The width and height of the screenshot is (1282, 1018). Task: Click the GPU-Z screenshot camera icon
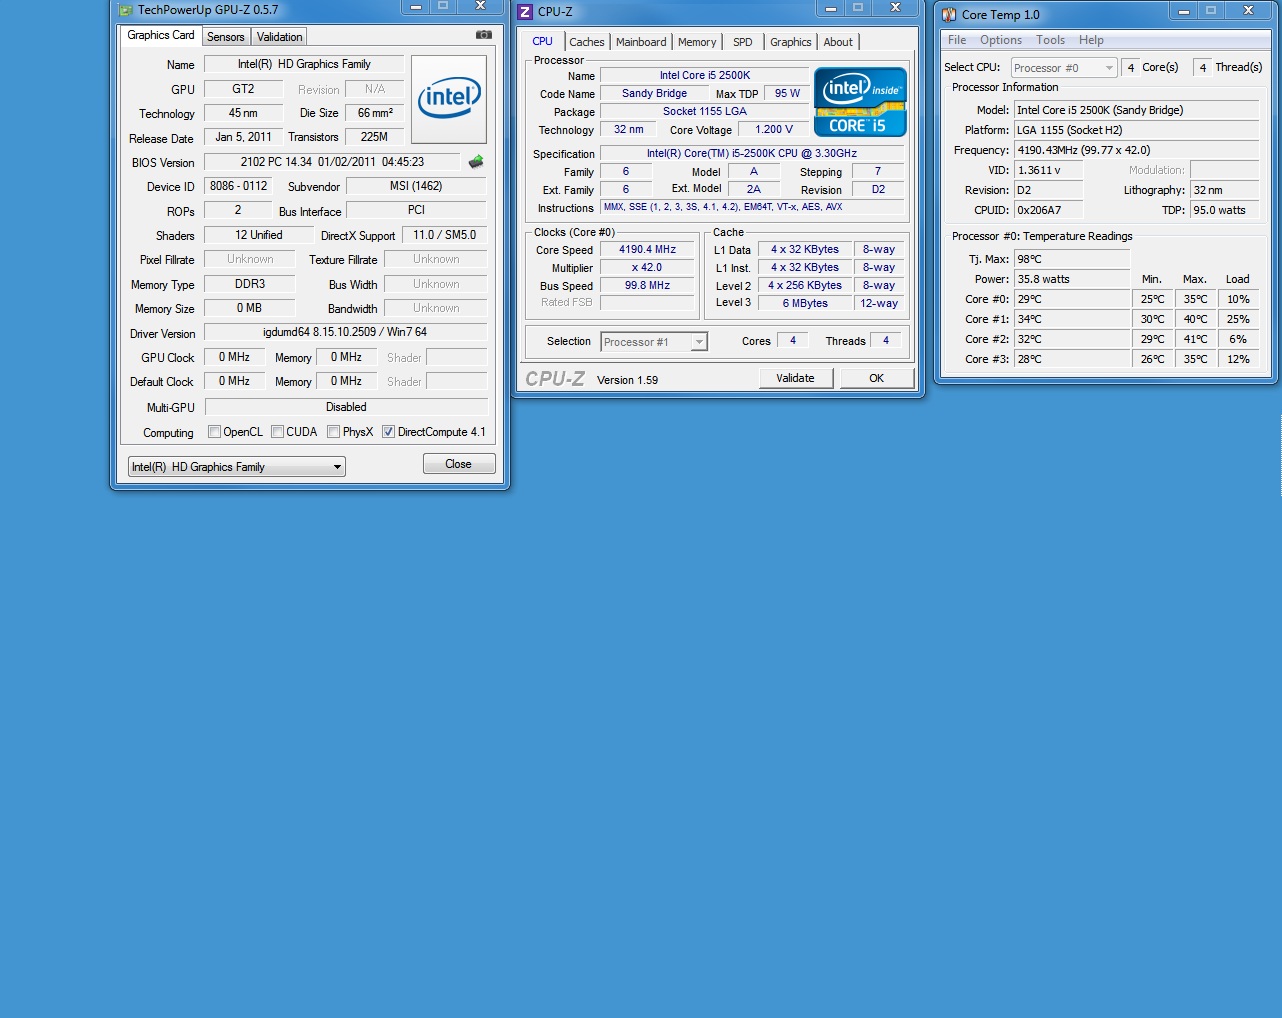tap(484, 34)
